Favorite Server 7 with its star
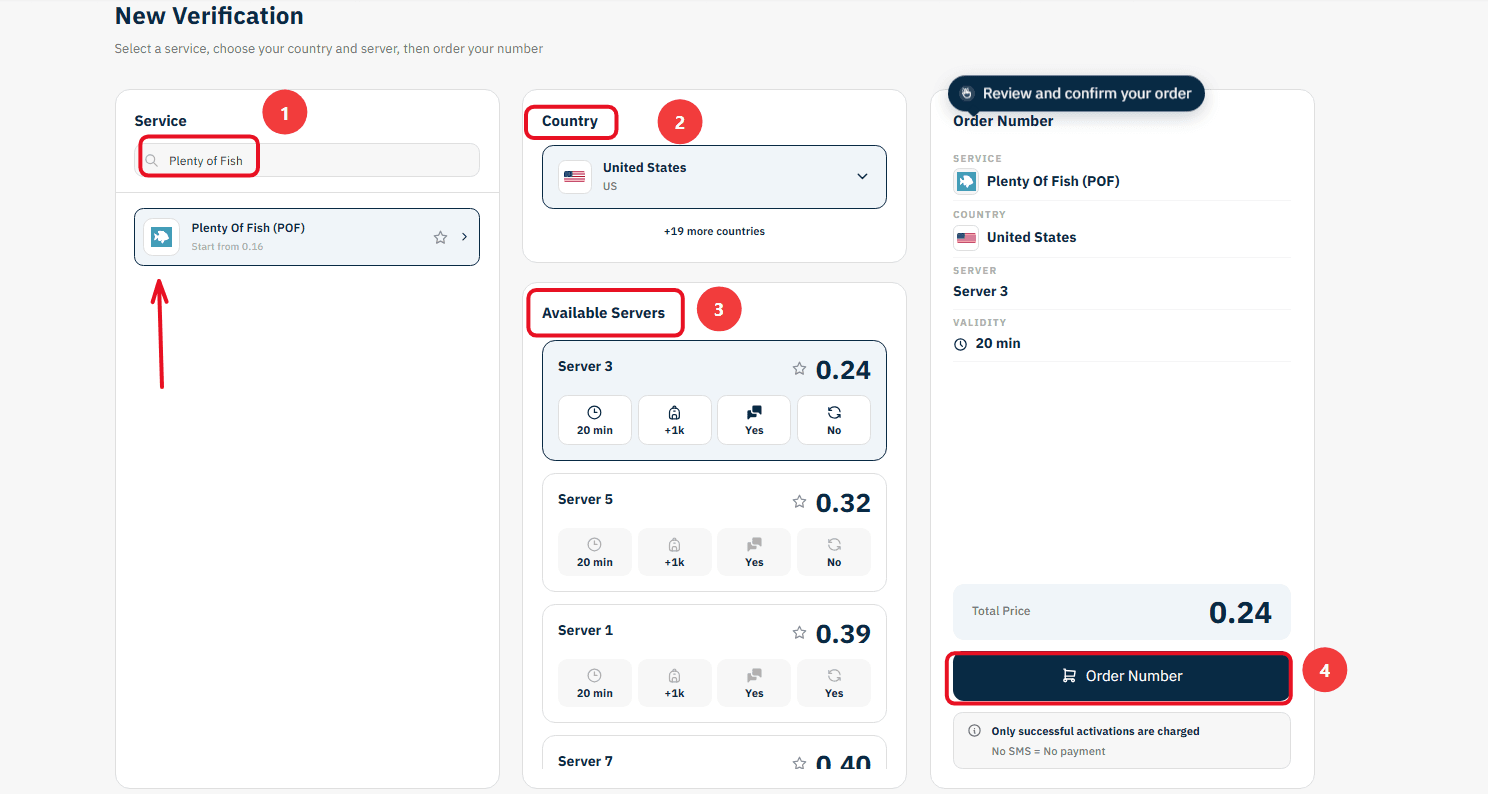This screenshot has height=794, width=1488. (799, 763)
